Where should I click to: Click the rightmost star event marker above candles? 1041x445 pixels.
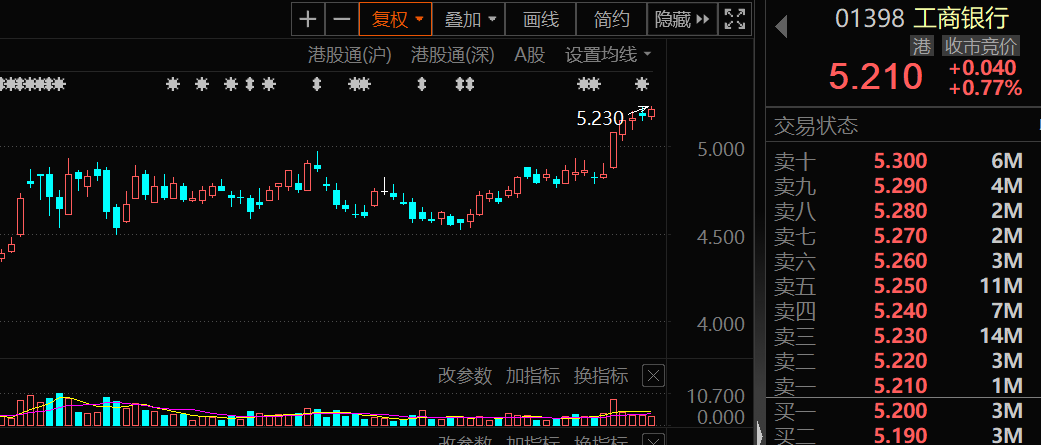[x=642, y=84]
